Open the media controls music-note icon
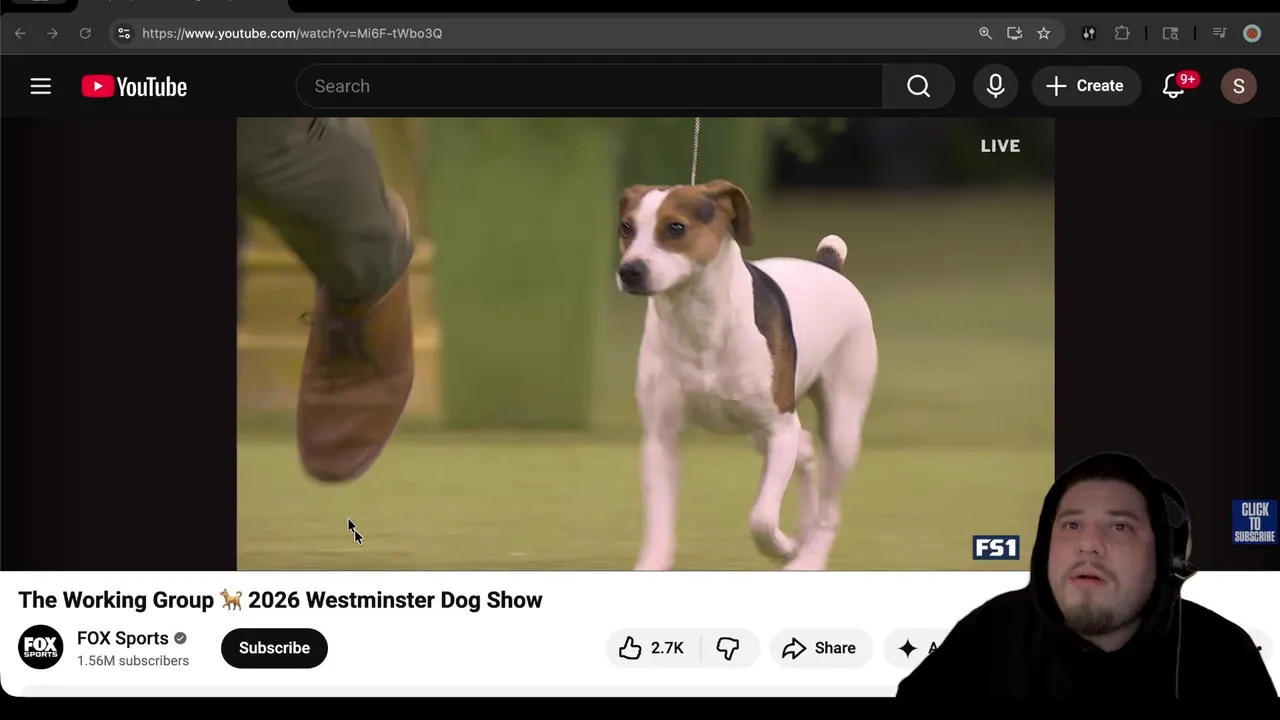The image size is (1280, 720). coord(1219,33)
